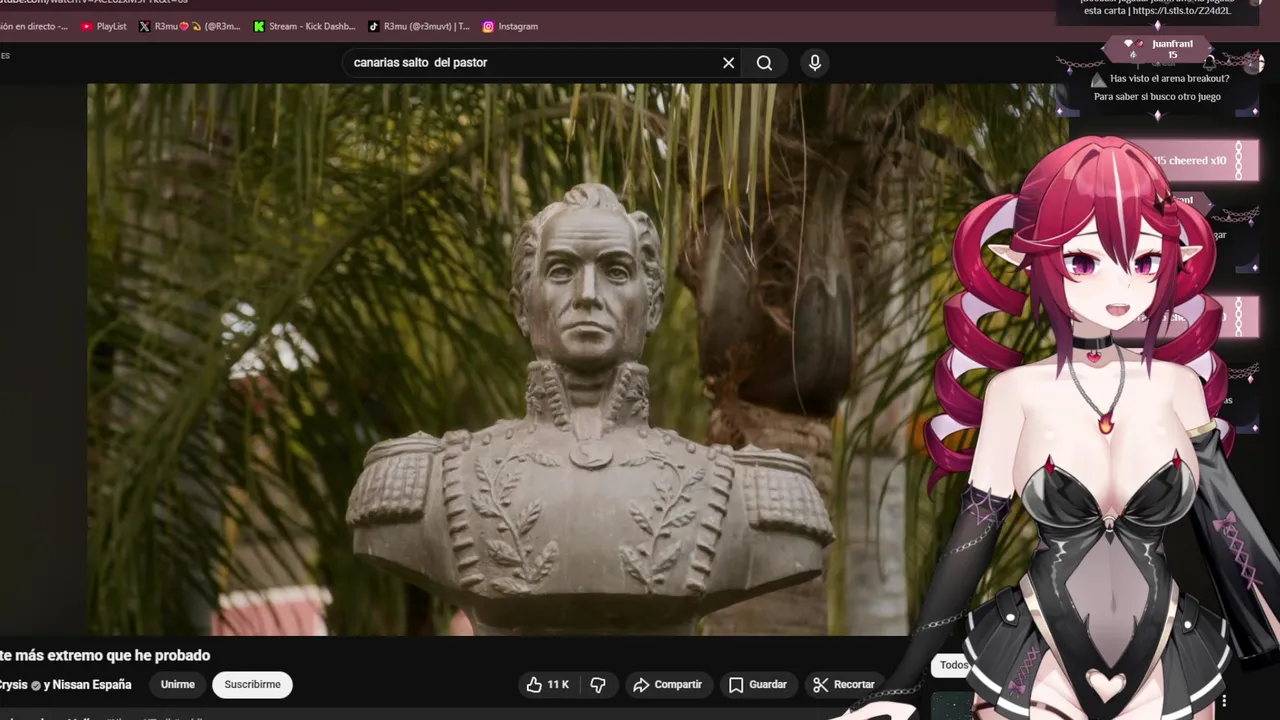This screenshot has width=1280, height=720.
Task: Open the PlayList bookmark
Action: click(x=103, y=26)
